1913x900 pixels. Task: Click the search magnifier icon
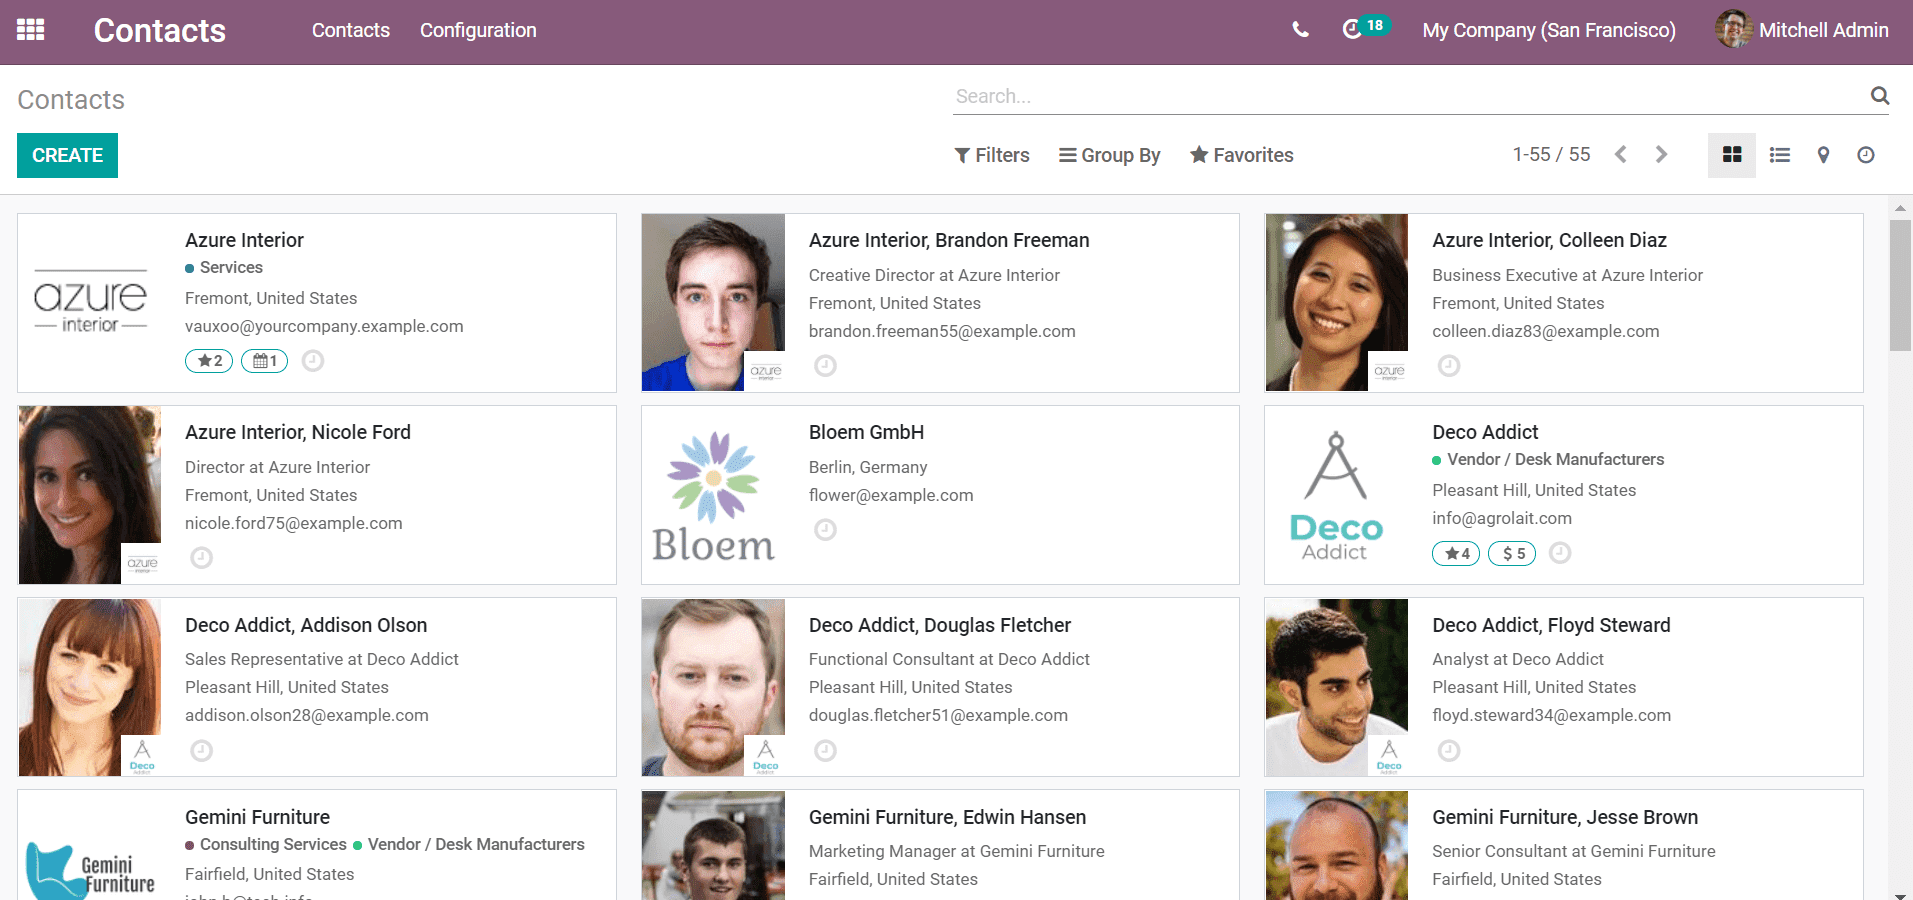(x=1880, y=96)
